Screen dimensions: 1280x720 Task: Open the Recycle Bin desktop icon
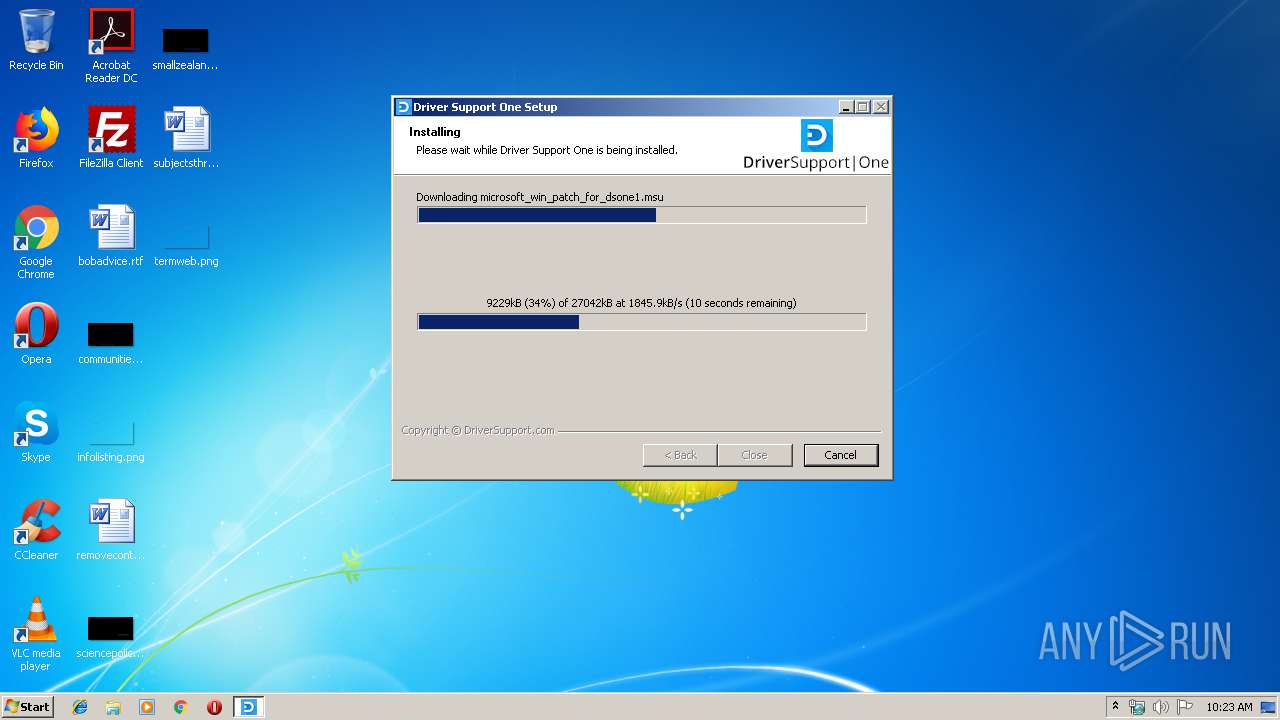[x=36, y=40]
